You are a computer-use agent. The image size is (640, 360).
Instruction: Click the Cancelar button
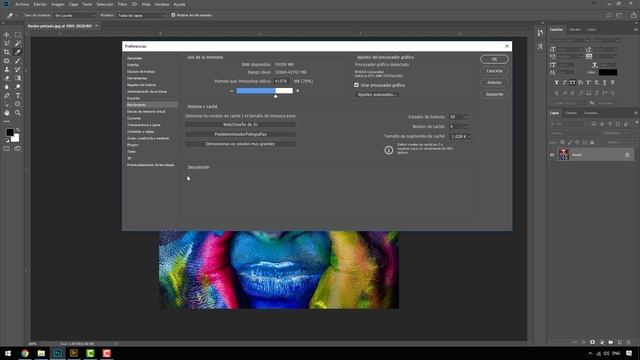494,71
